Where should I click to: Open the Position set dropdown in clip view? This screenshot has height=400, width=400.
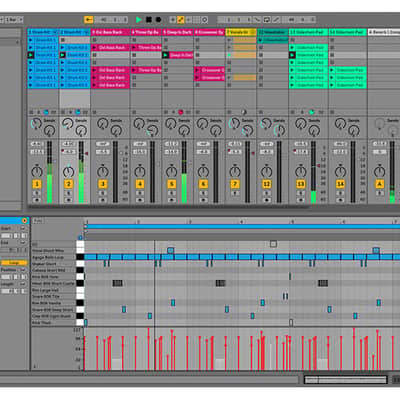point(23,270)
